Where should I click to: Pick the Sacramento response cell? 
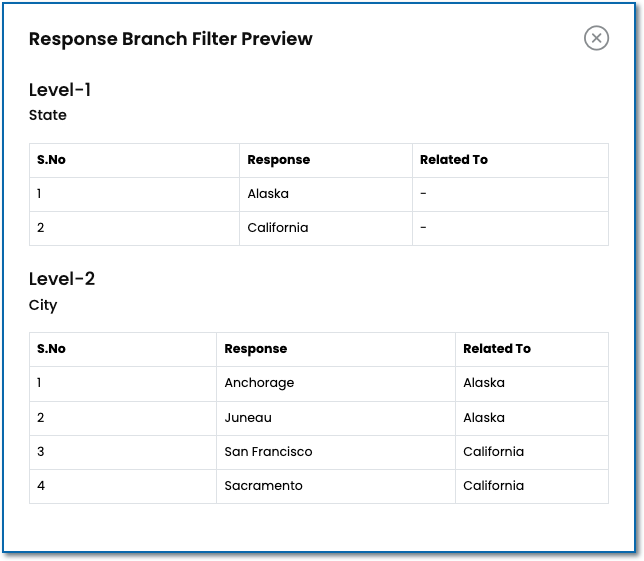click(263, 486)
